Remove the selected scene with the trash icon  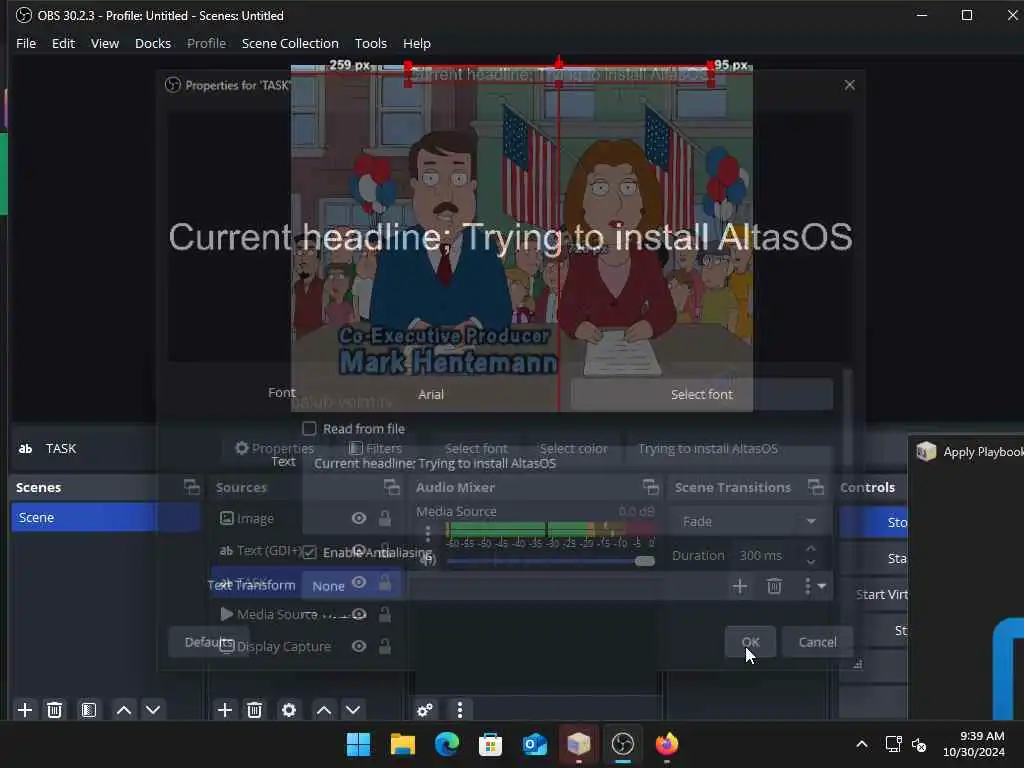coord(55,710)
